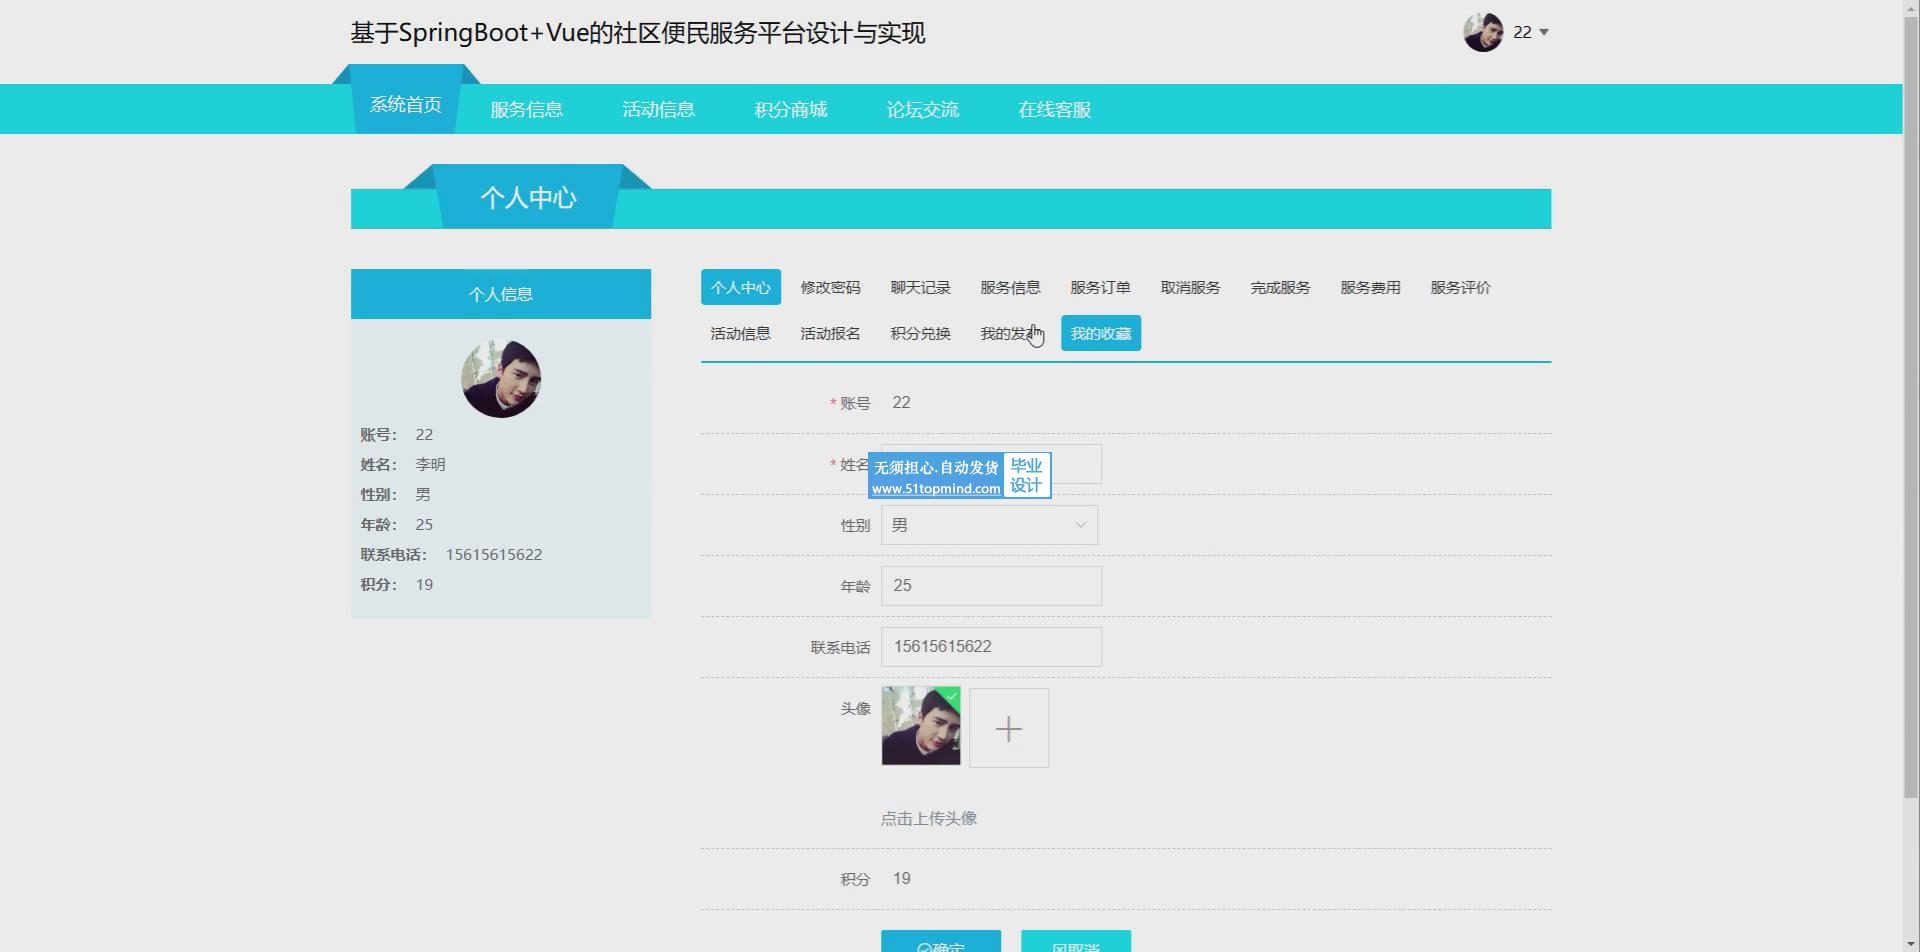The height and width of the screenshot is (952, 1920).
Task: Open the 服务信息 navigation menu
Action: click(526, 110)
